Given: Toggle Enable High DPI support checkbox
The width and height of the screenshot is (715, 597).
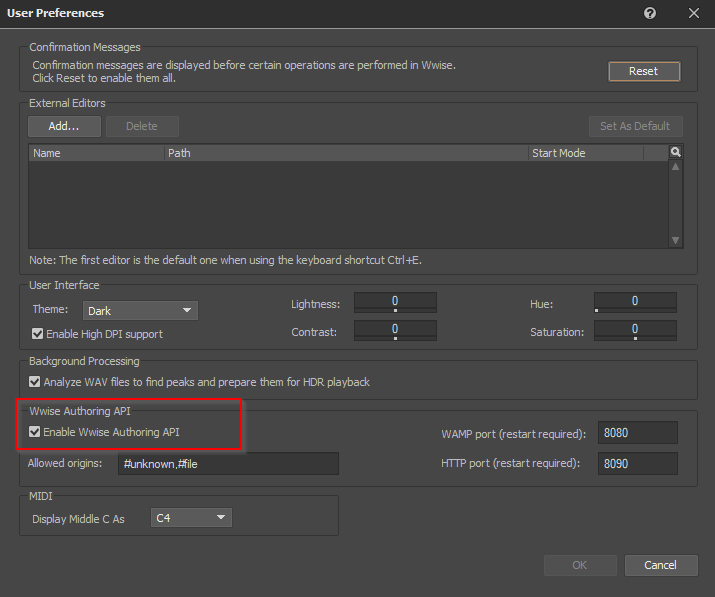Looking at the screenshot, I should coord(37,334).
